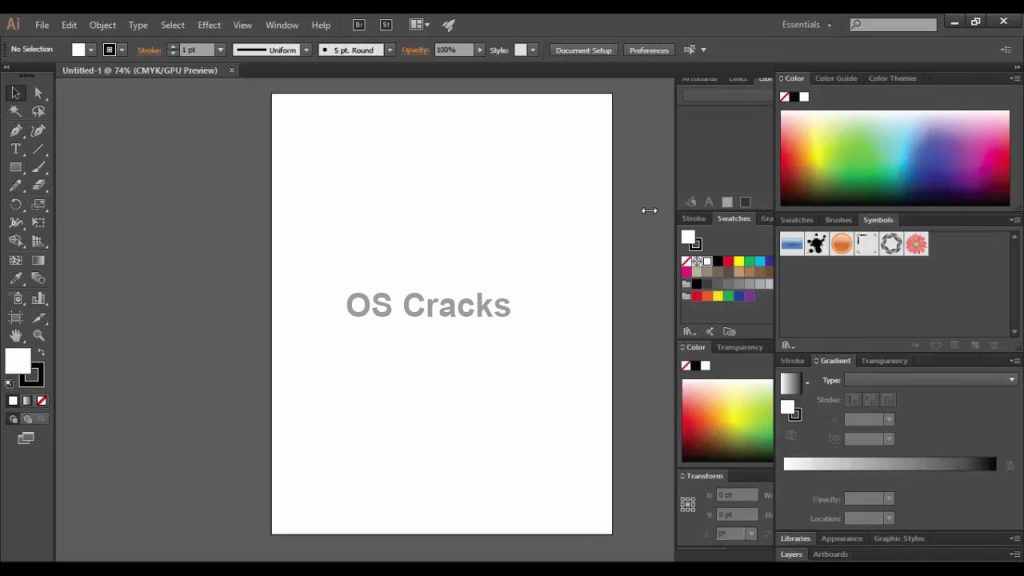The width and height of the screenshot is (1024, 576).
Task: Select the Free Transform tool
Action: (x=39, y=223)
